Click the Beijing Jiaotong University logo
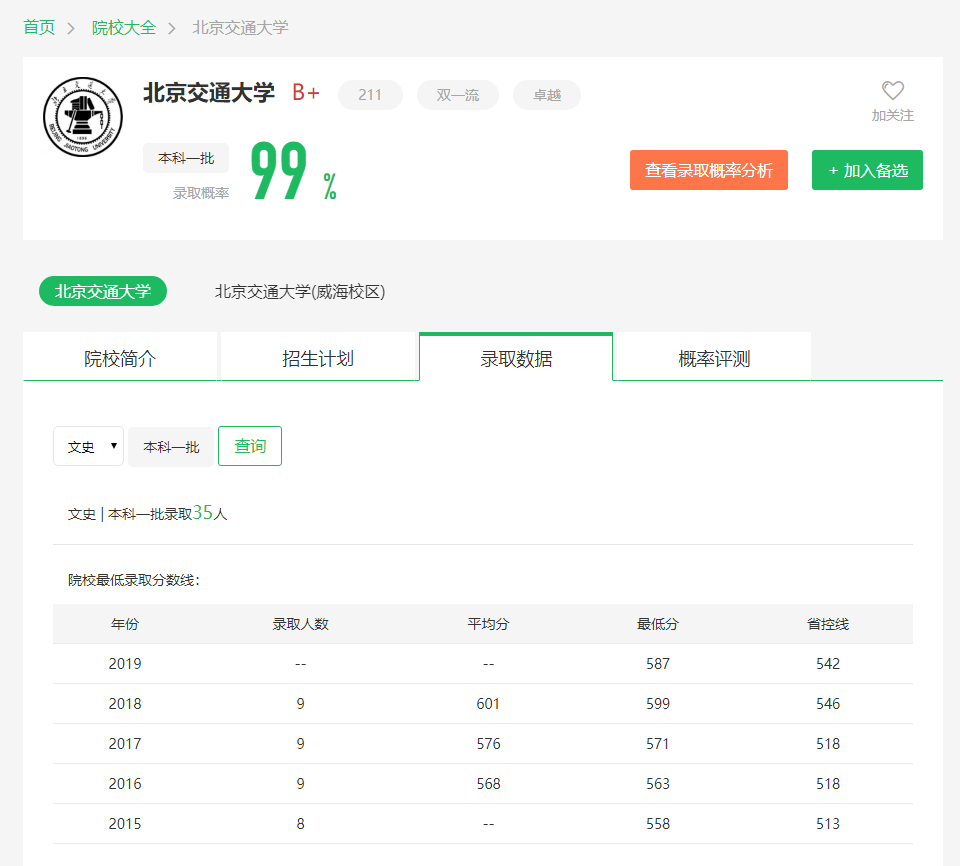960x866 pixels. tap(82, 116)
